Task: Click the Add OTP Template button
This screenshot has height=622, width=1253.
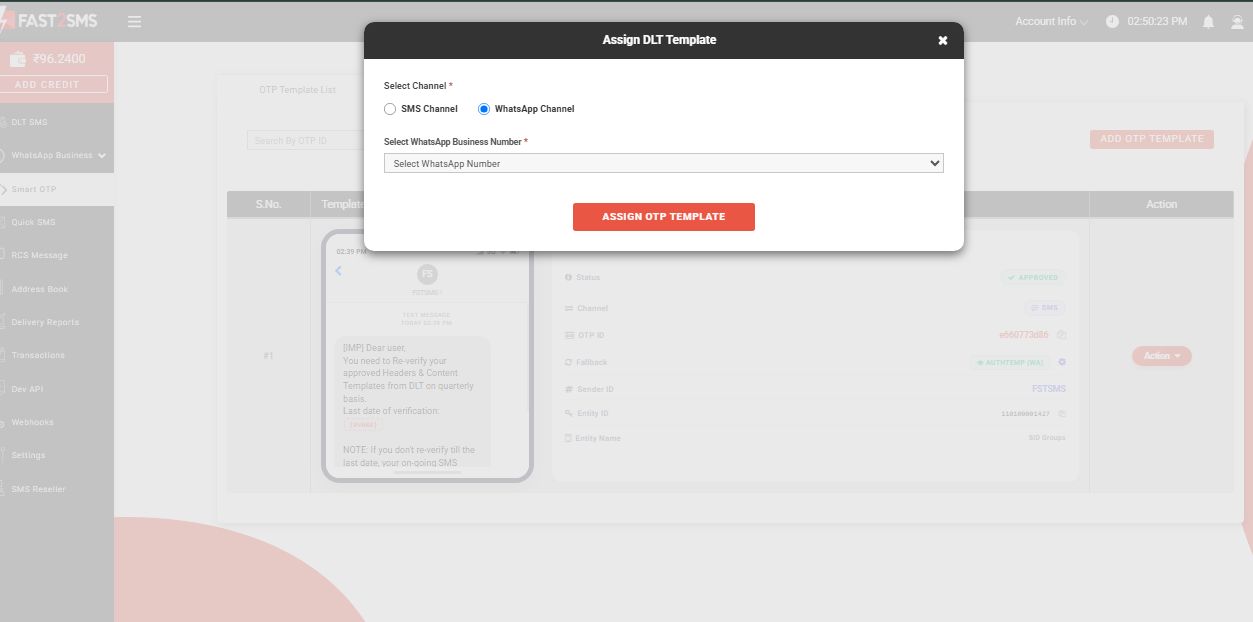Action: click(1151, 139)
